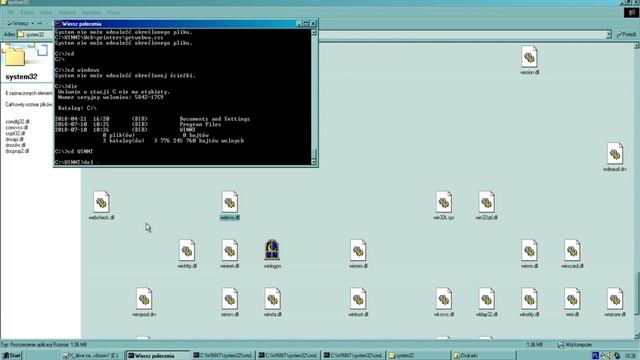Select the winsrv.dll file icon
640x360 pixels.
[230, 299]
